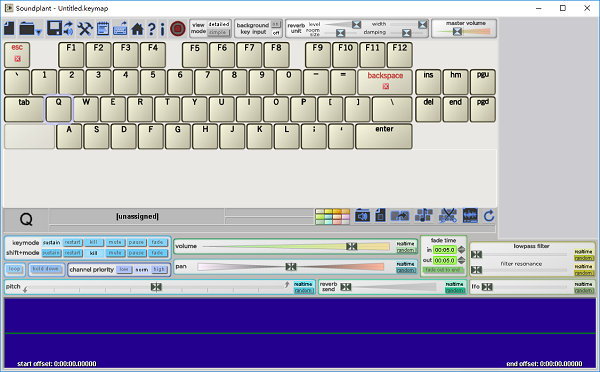Click the filter resonance slider handle
Screen dimensions: 600x372
tap(476, 270)
